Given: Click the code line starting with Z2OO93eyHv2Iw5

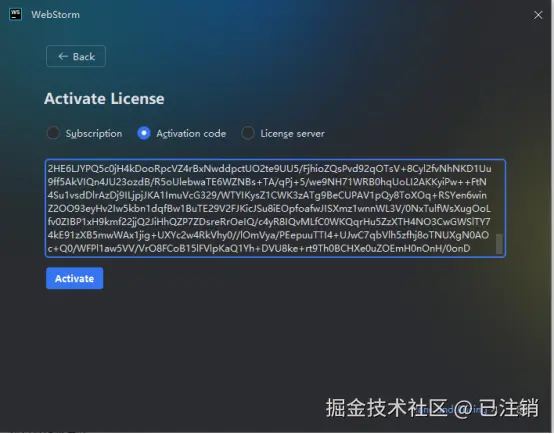Looking at the screenshot, I should pos(269,209).
